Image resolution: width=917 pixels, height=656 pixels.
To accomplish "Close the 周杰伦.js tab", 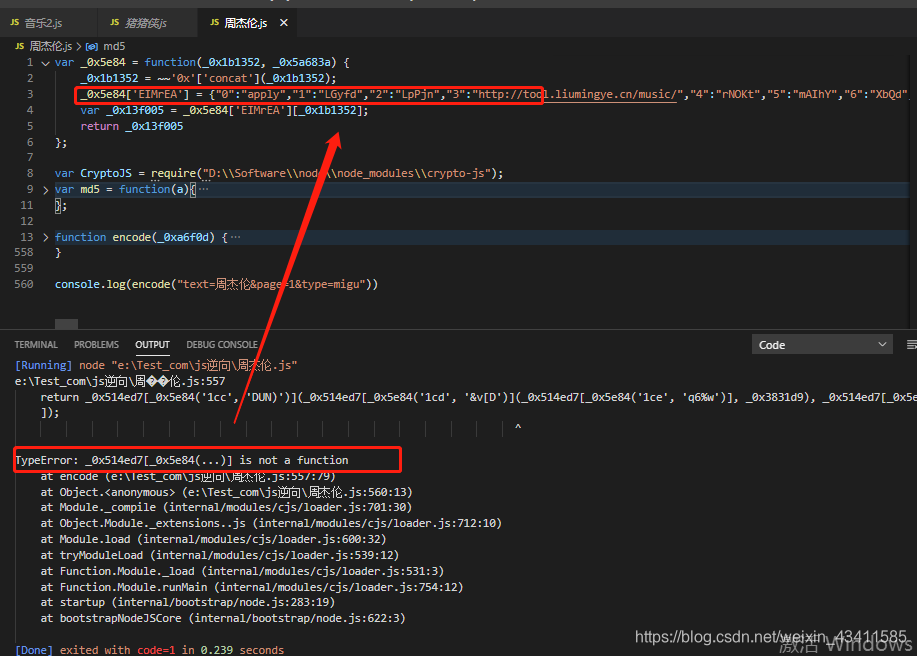I will coord(284,23).
